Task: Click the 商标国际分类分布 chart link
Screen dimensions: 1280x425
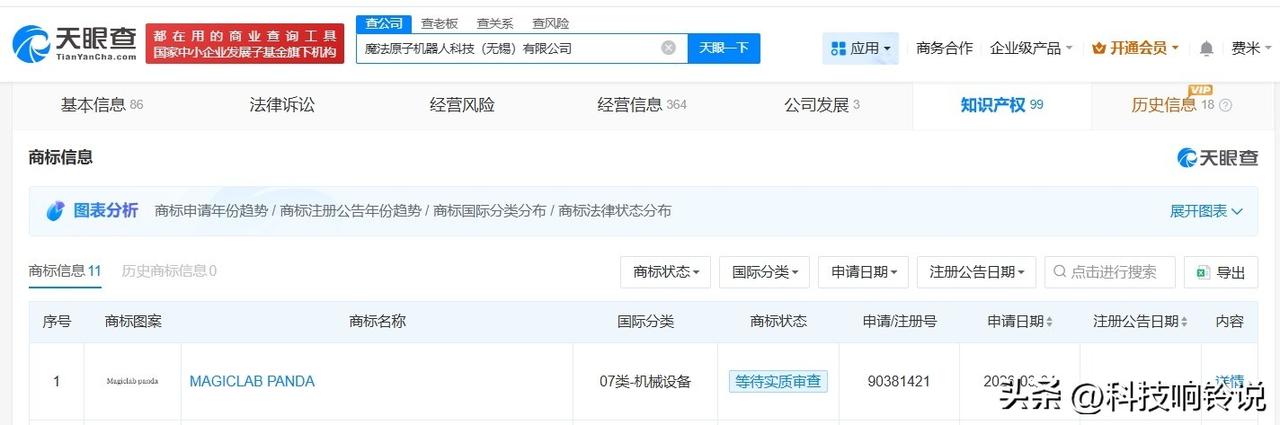Action: (x=489, y=211)
